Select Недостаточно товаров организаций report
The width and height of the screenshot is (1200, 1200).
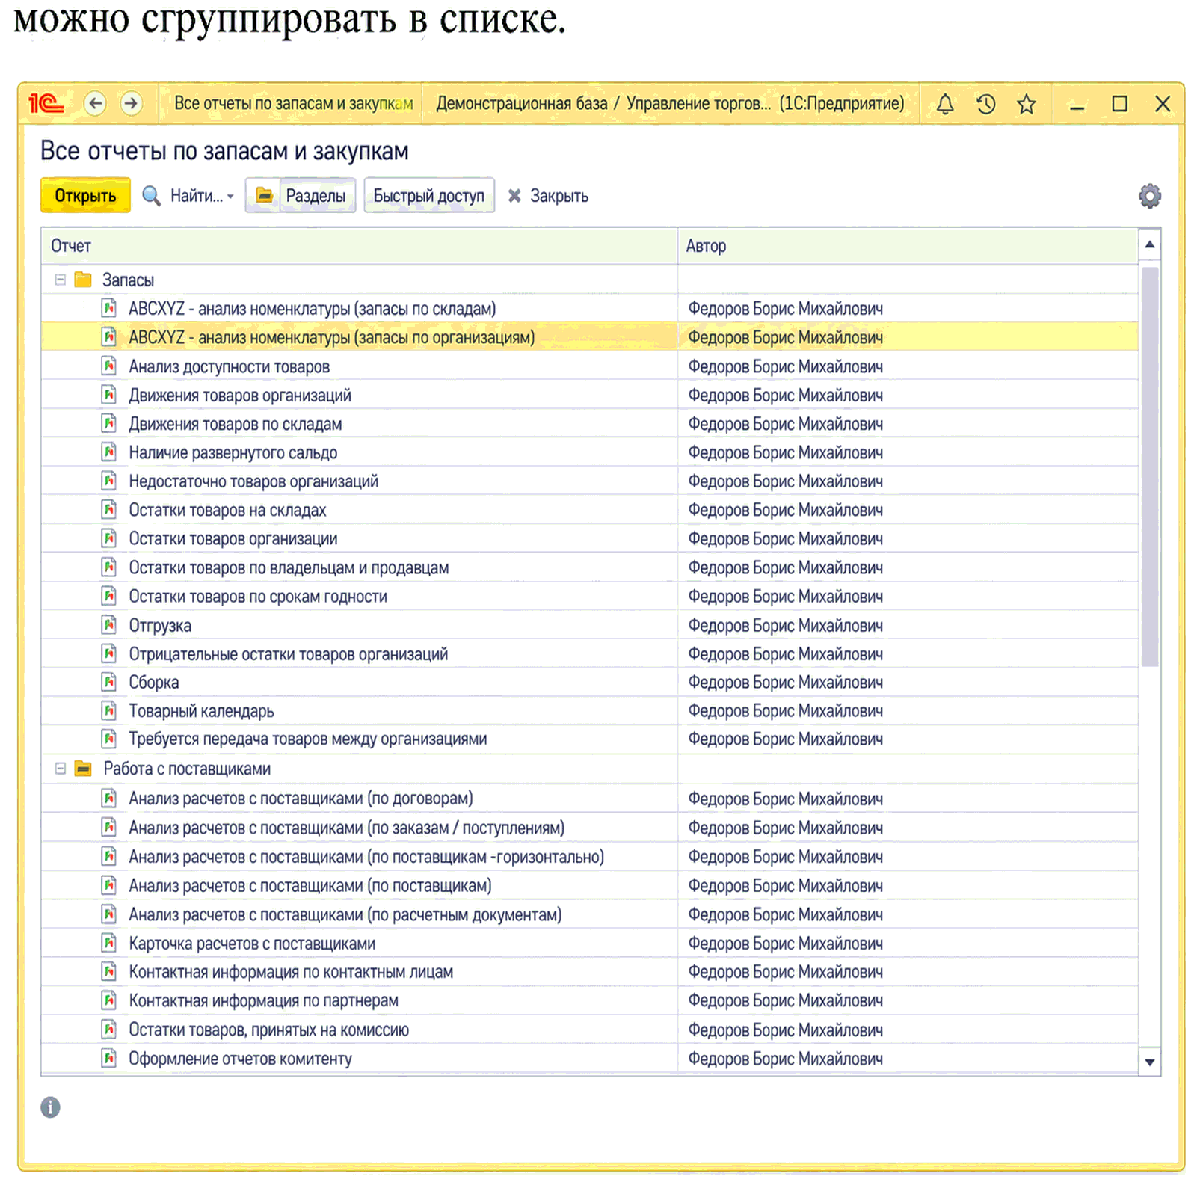[x=253, y=481]
